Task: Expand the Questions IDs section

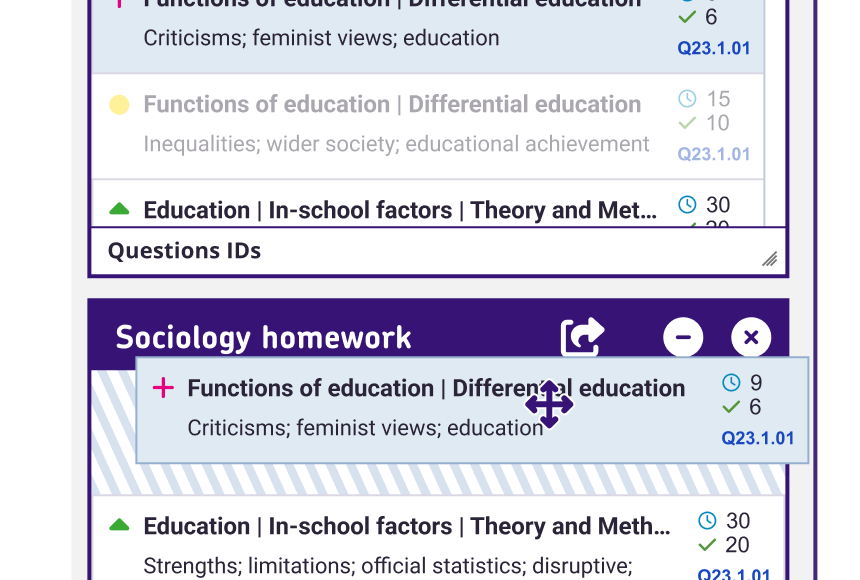Action: click(184, 251)
